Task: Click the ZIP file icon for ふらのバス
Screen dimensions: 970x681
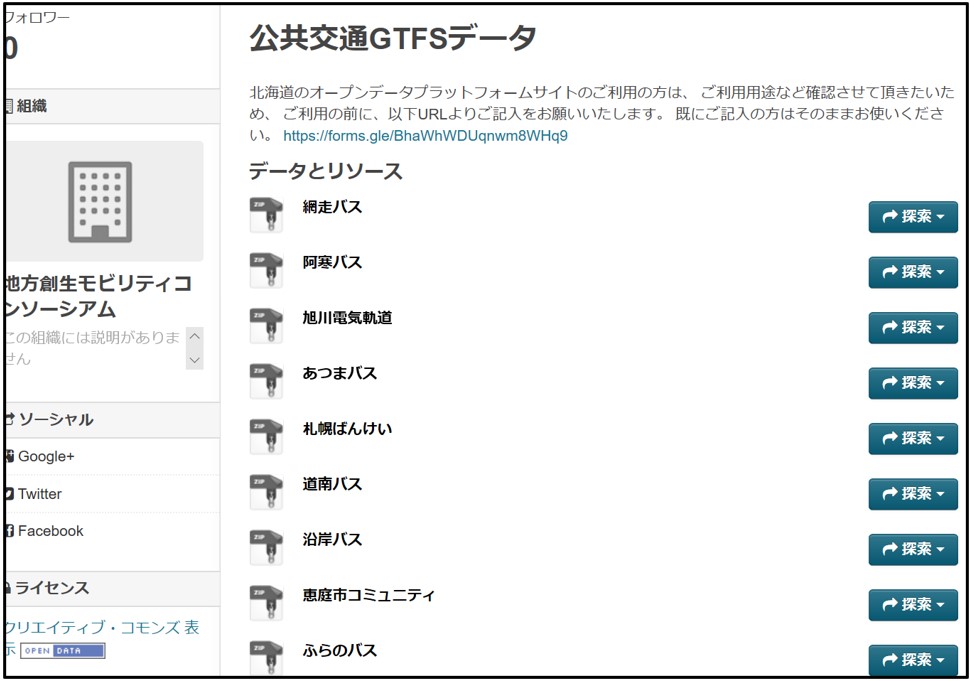Action: point(266,657)
